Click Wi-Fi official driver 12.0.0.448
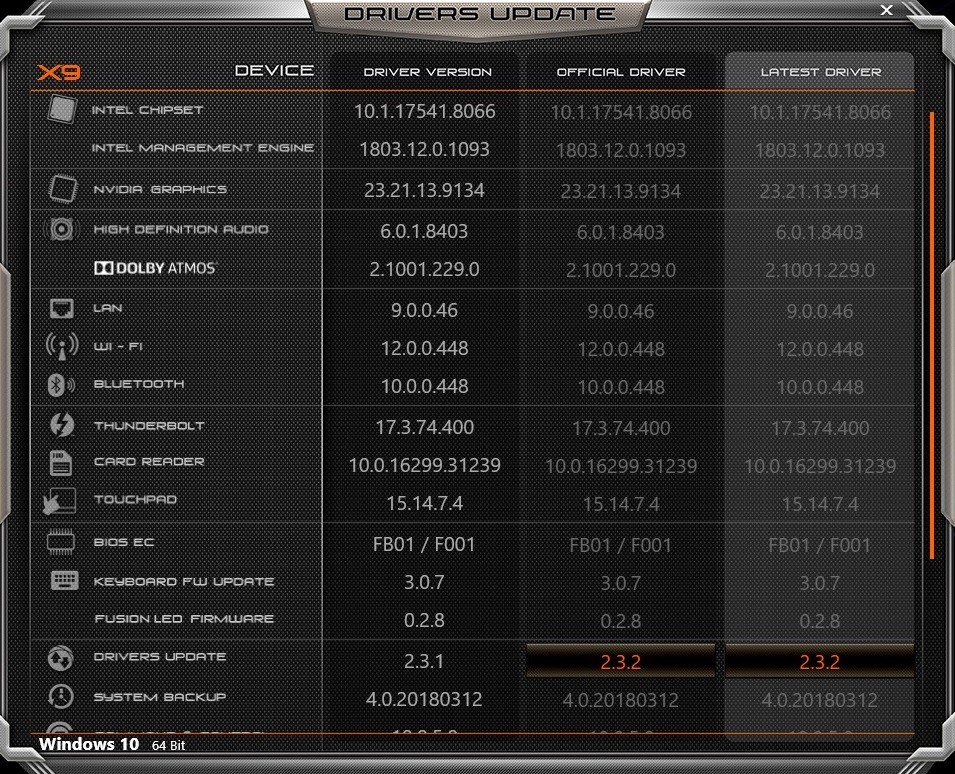This screenshot has height=774, width=955. point(621,350)
